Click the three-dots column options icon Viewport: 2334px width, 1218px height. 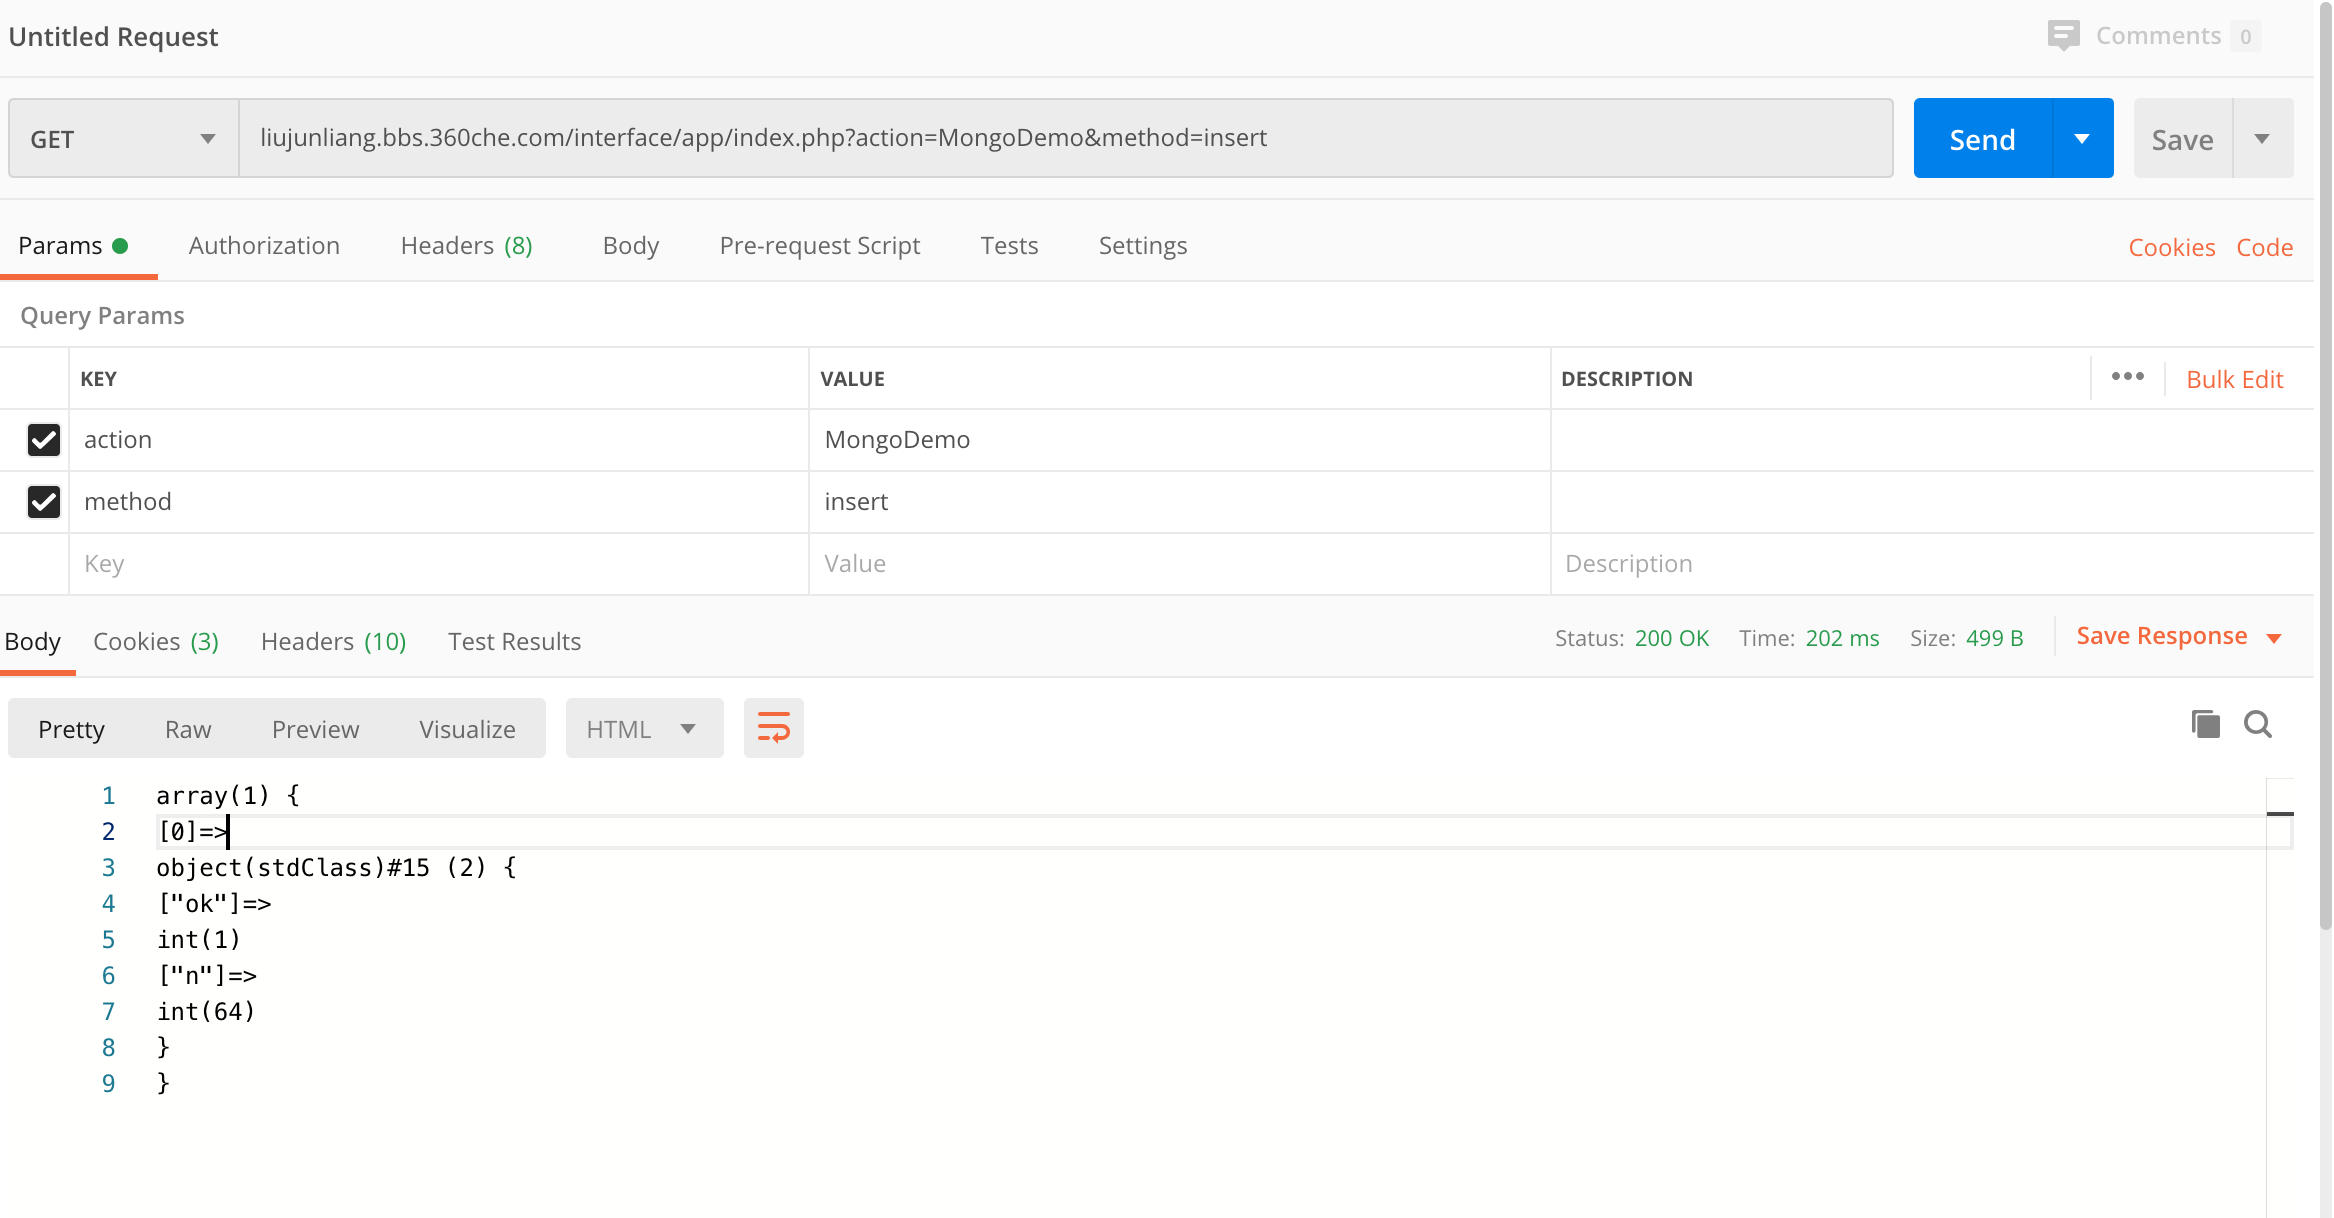point(2127,377)
